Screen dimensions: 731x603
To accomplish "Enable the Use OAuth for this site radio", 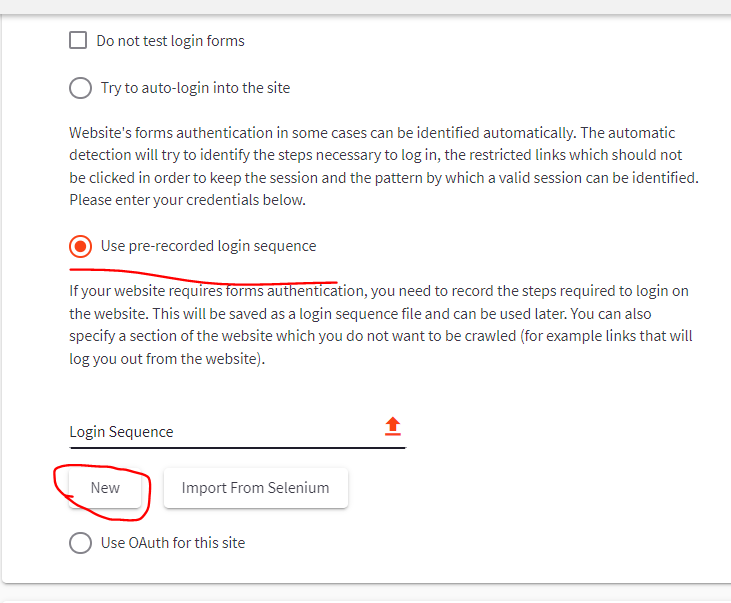I will pos(80,543).
